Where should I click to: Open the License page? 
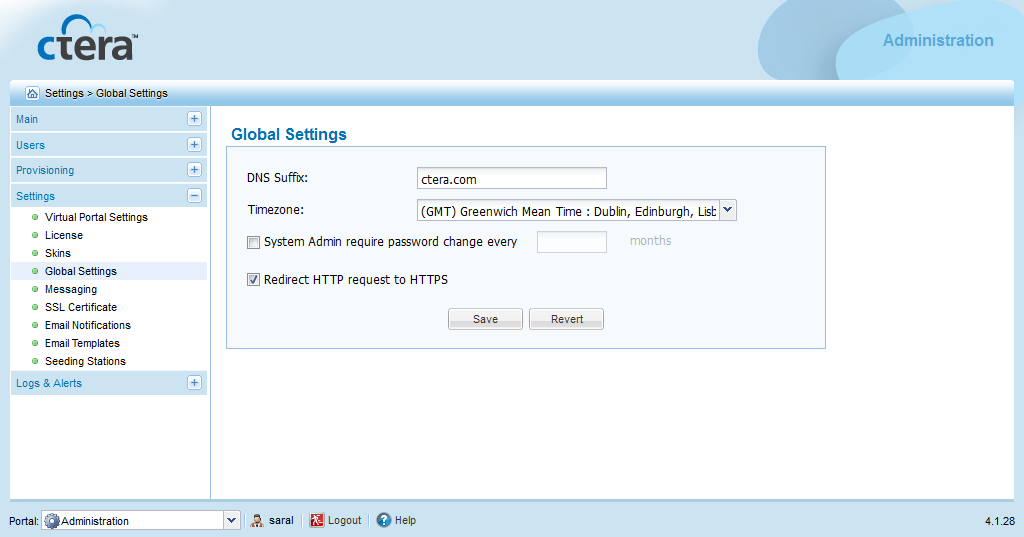(x=64, y=235)
